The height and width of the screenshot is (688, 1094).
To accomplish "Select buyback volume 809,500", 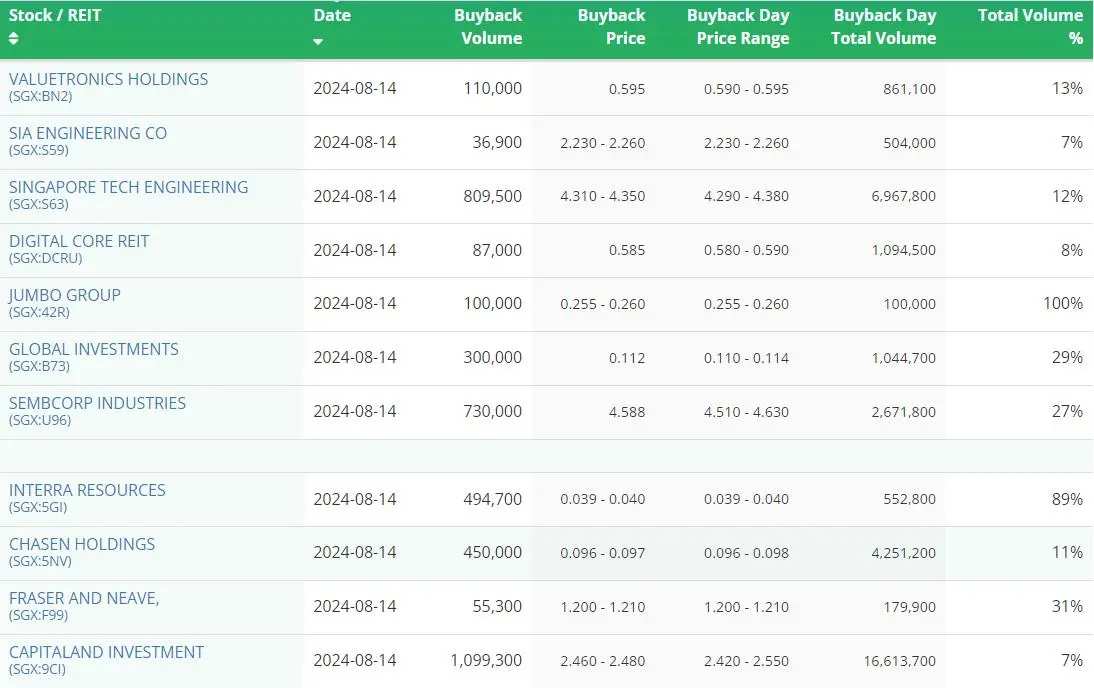I will click(x=493, y=196).
